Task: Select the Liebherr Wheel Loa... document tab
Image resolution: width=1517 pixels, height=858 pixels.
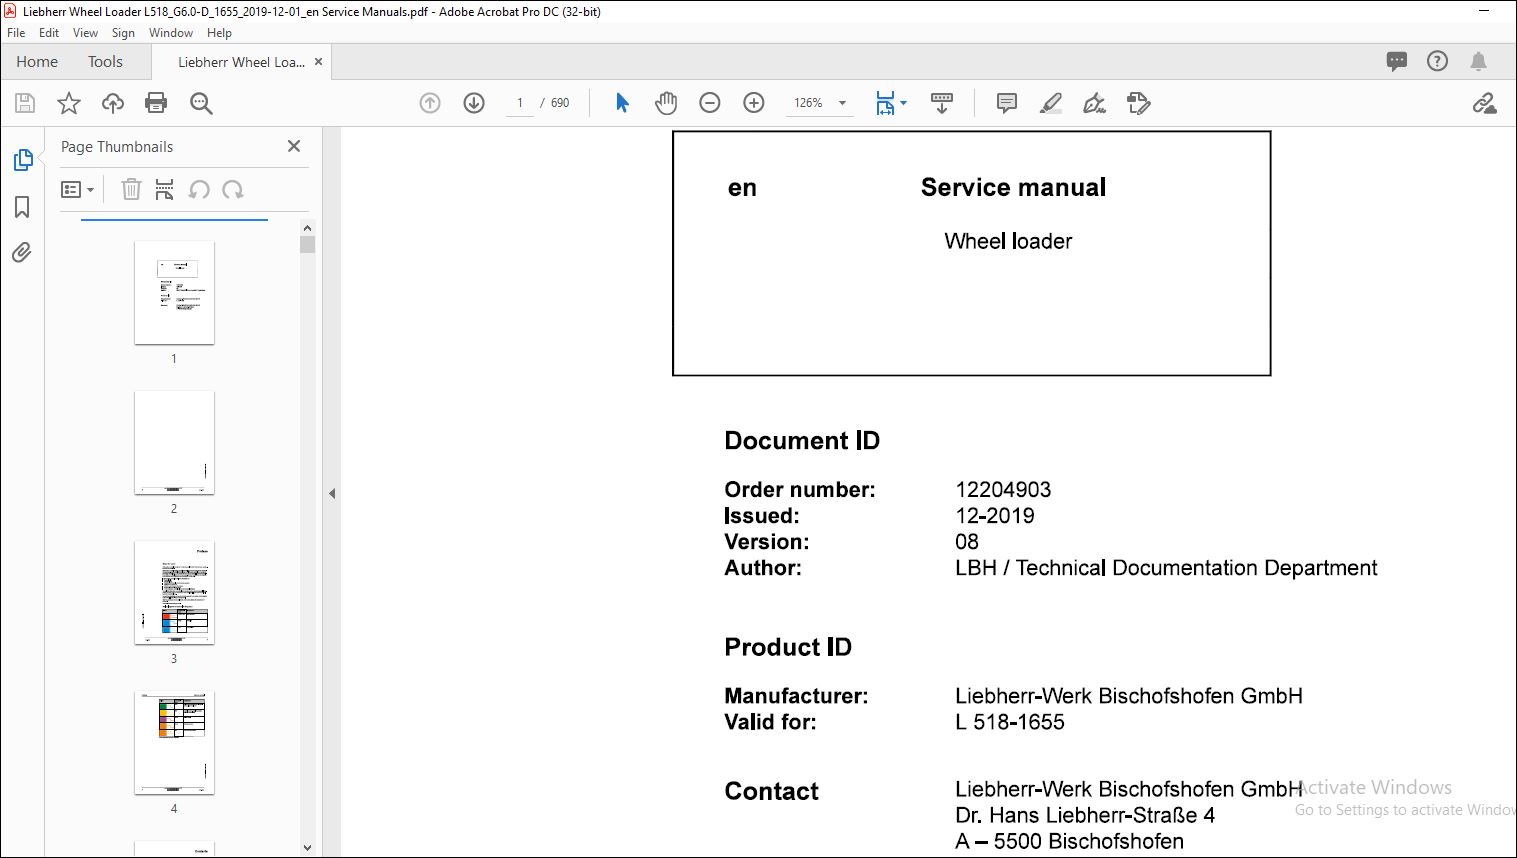Action: point(241,62)
